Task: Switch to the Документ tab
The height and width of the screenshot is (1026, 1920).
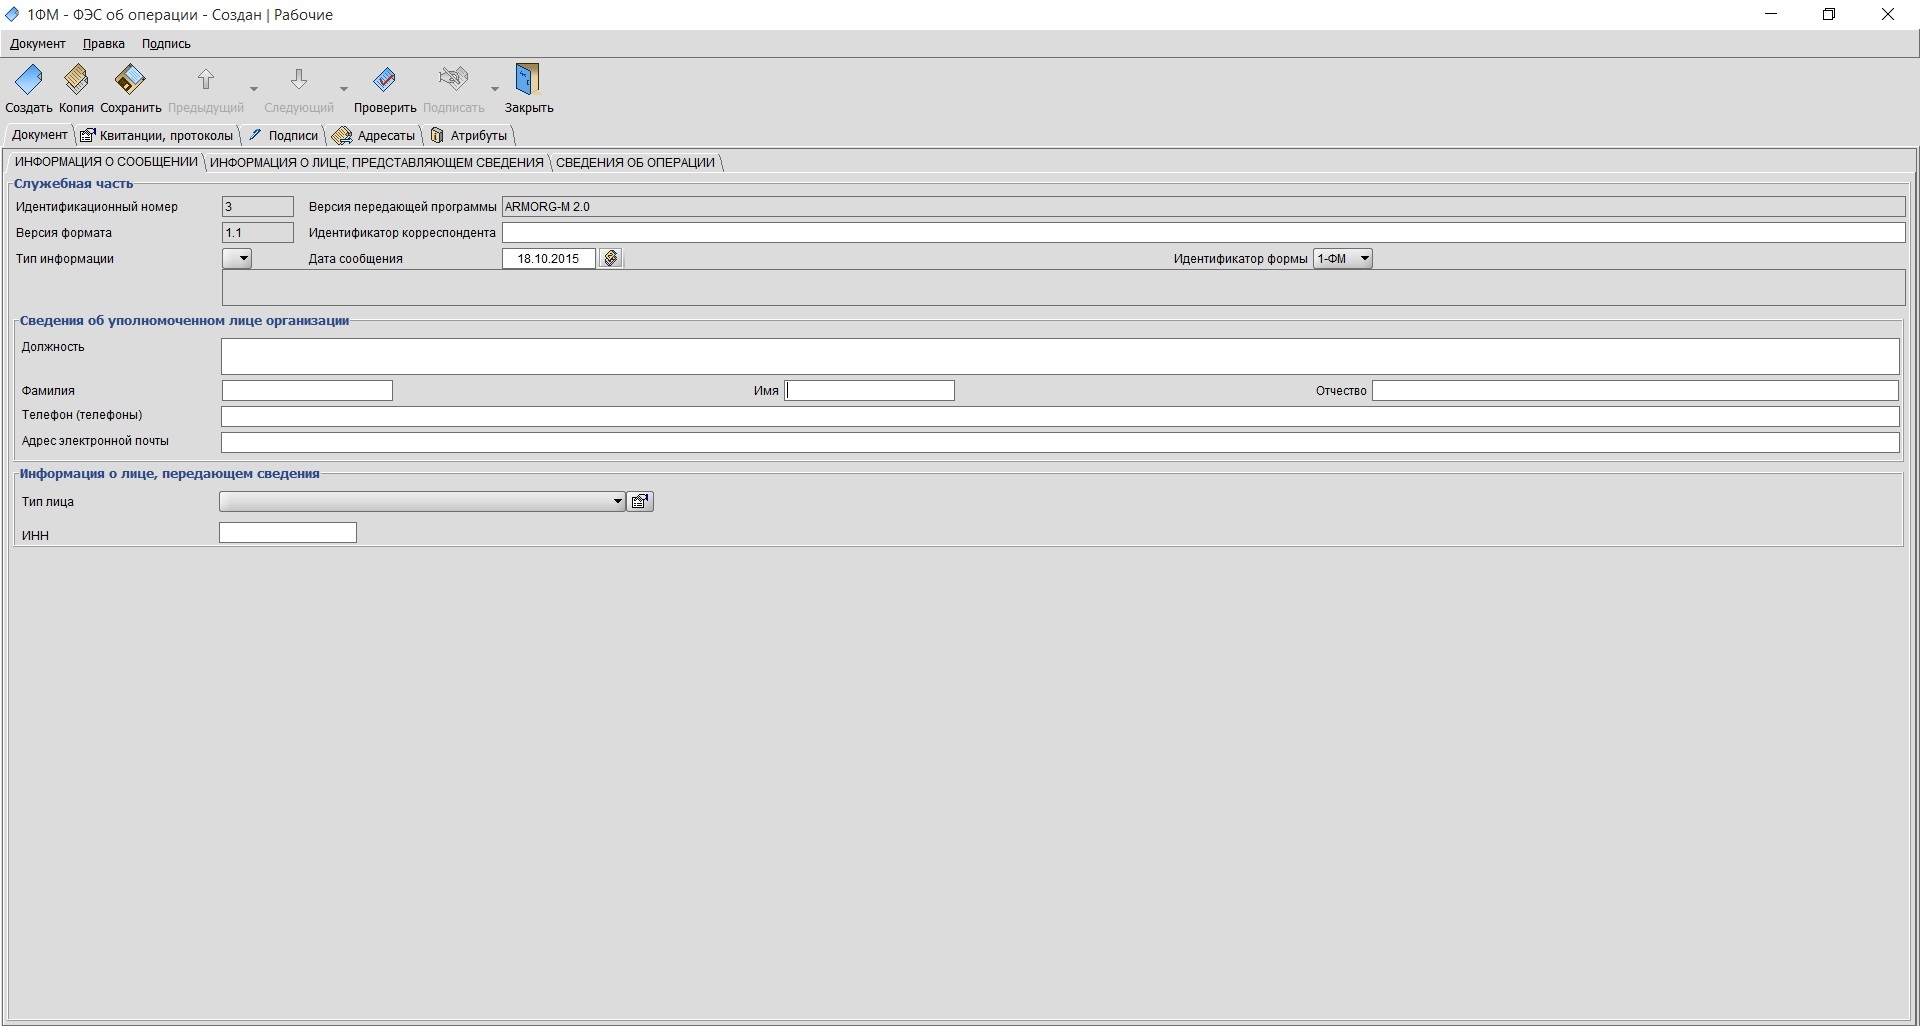Action: (x=40, y=135)
